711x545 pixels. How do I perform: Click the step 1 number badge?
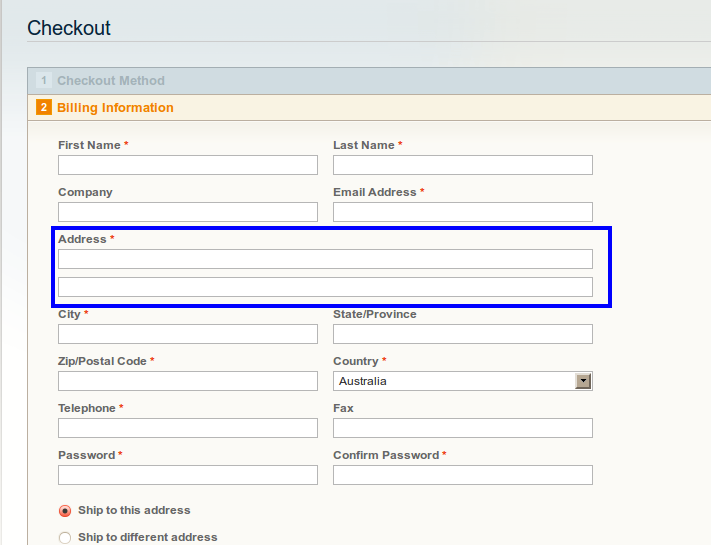(x=44, y=81)
